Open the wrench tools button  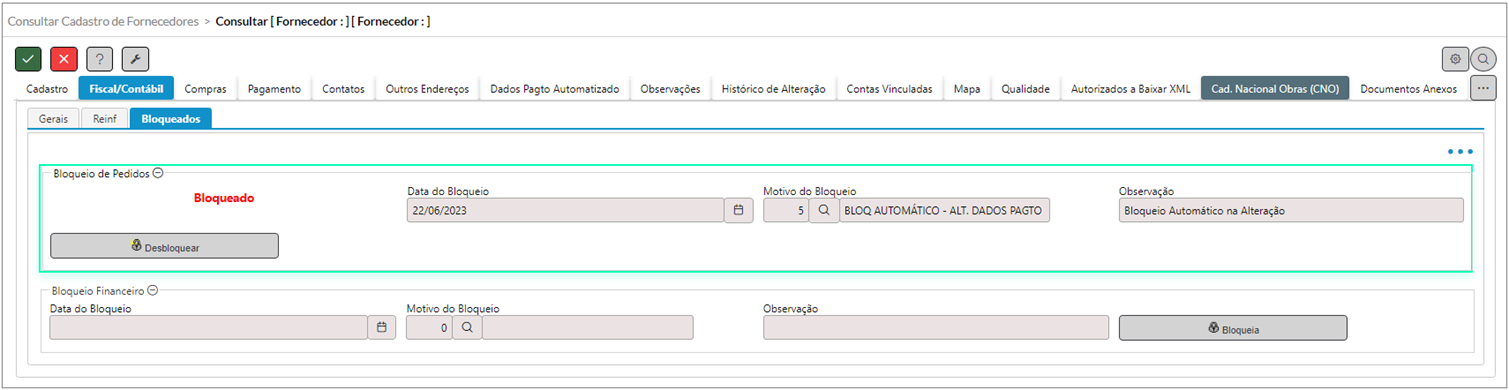(x=135, y=59)
